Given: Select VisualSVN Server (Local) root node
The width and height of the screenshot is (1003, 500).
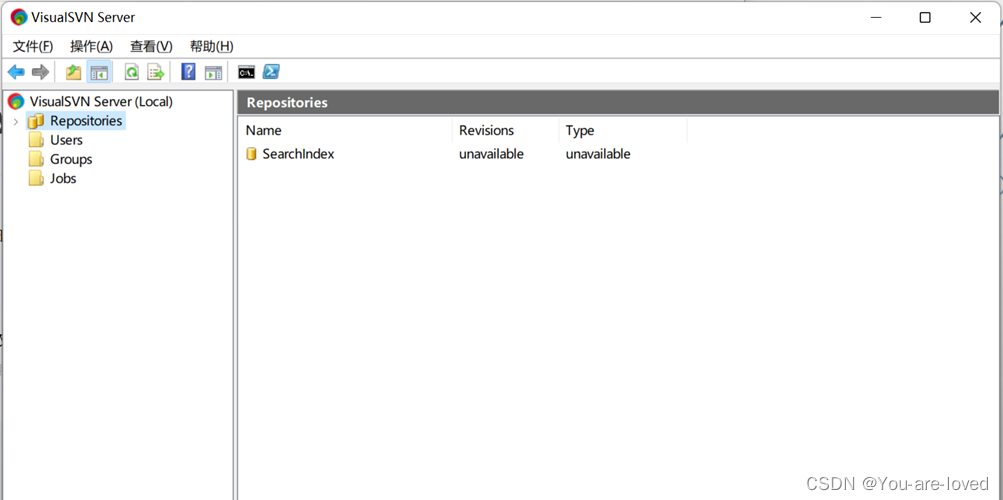Looking at the screenshot, I should click(x=101, y=102).
